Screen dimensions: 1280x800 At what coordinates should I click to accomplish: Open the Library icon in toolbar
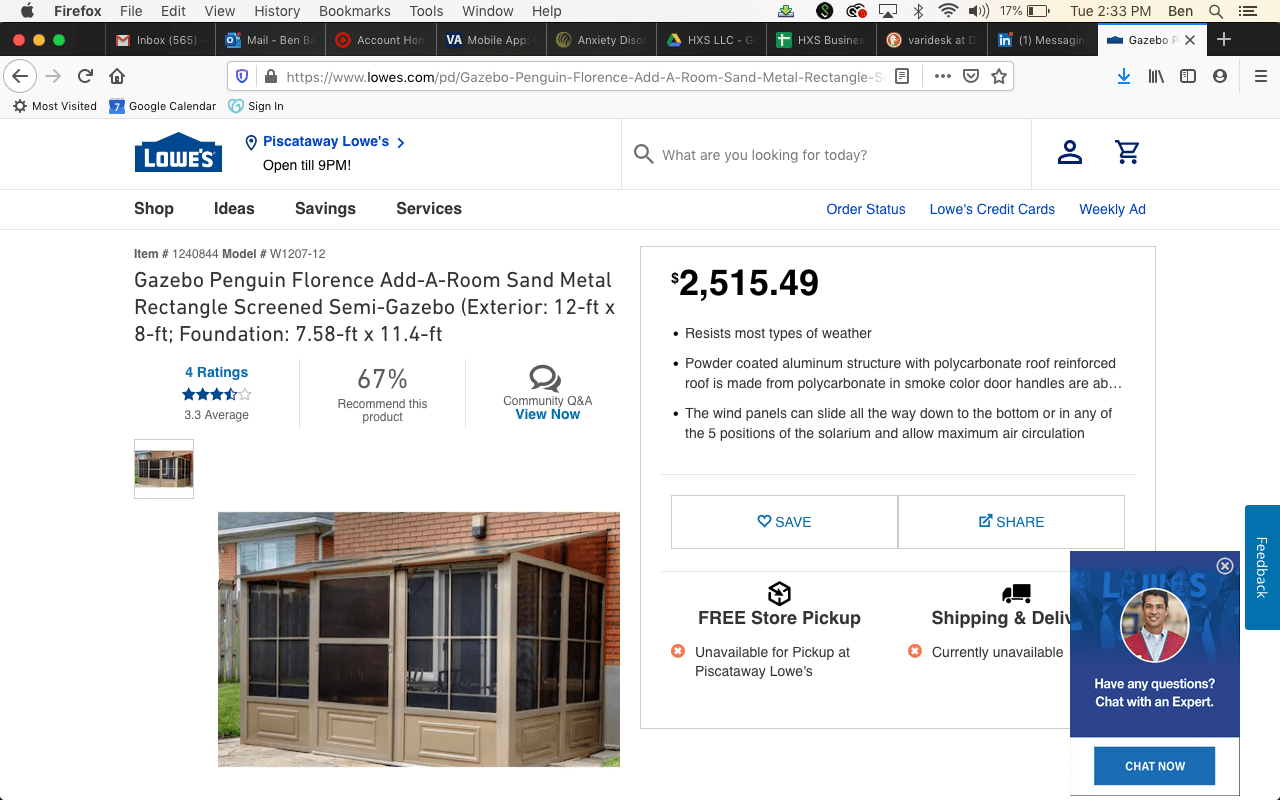pos(1156,76)
